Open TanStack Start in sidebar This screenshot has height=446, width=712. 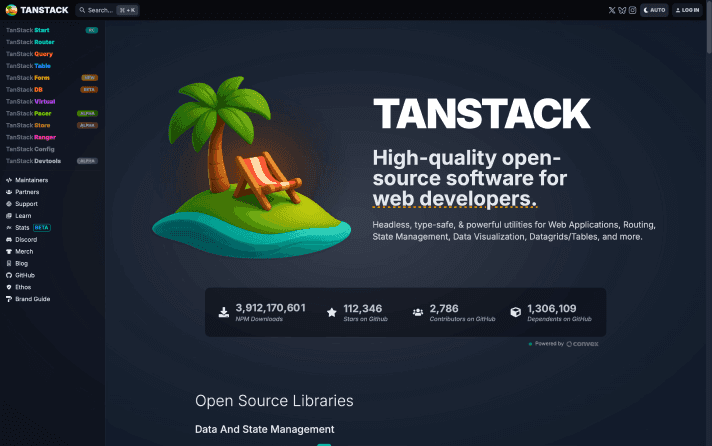(28, 30)
